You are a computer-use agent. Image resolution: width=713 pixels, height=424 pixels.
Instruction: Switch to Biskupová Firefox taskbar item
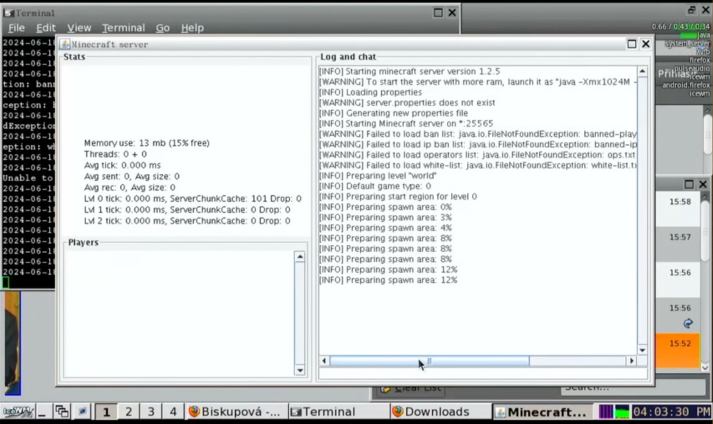click(x=236, y=412)
